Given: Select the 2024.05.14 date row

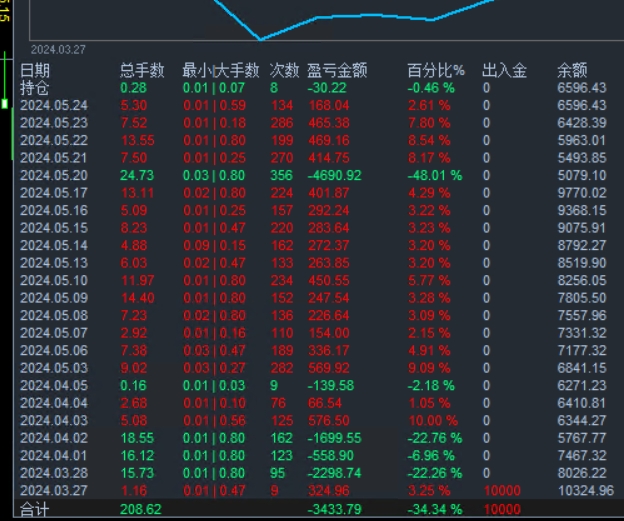Looking at the screenshot, I should (54, 246).
